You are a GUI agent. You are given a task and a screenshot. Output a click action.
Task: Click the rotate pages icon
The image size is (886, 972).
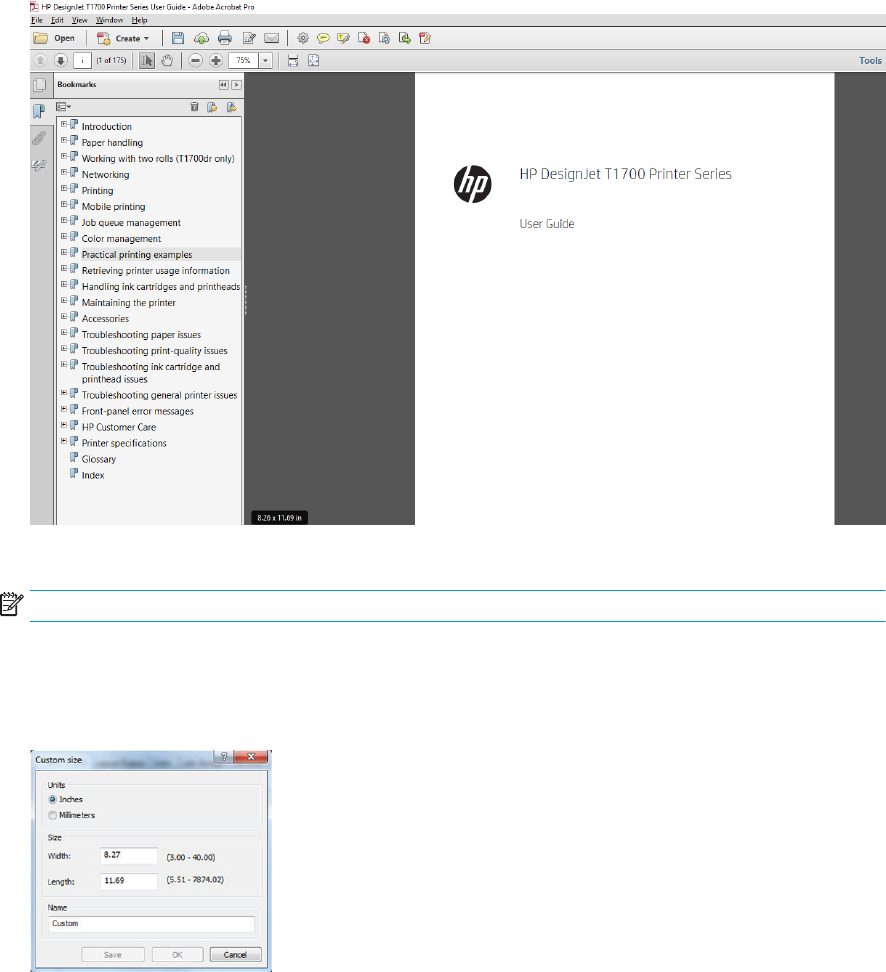[x=384, y=38]
